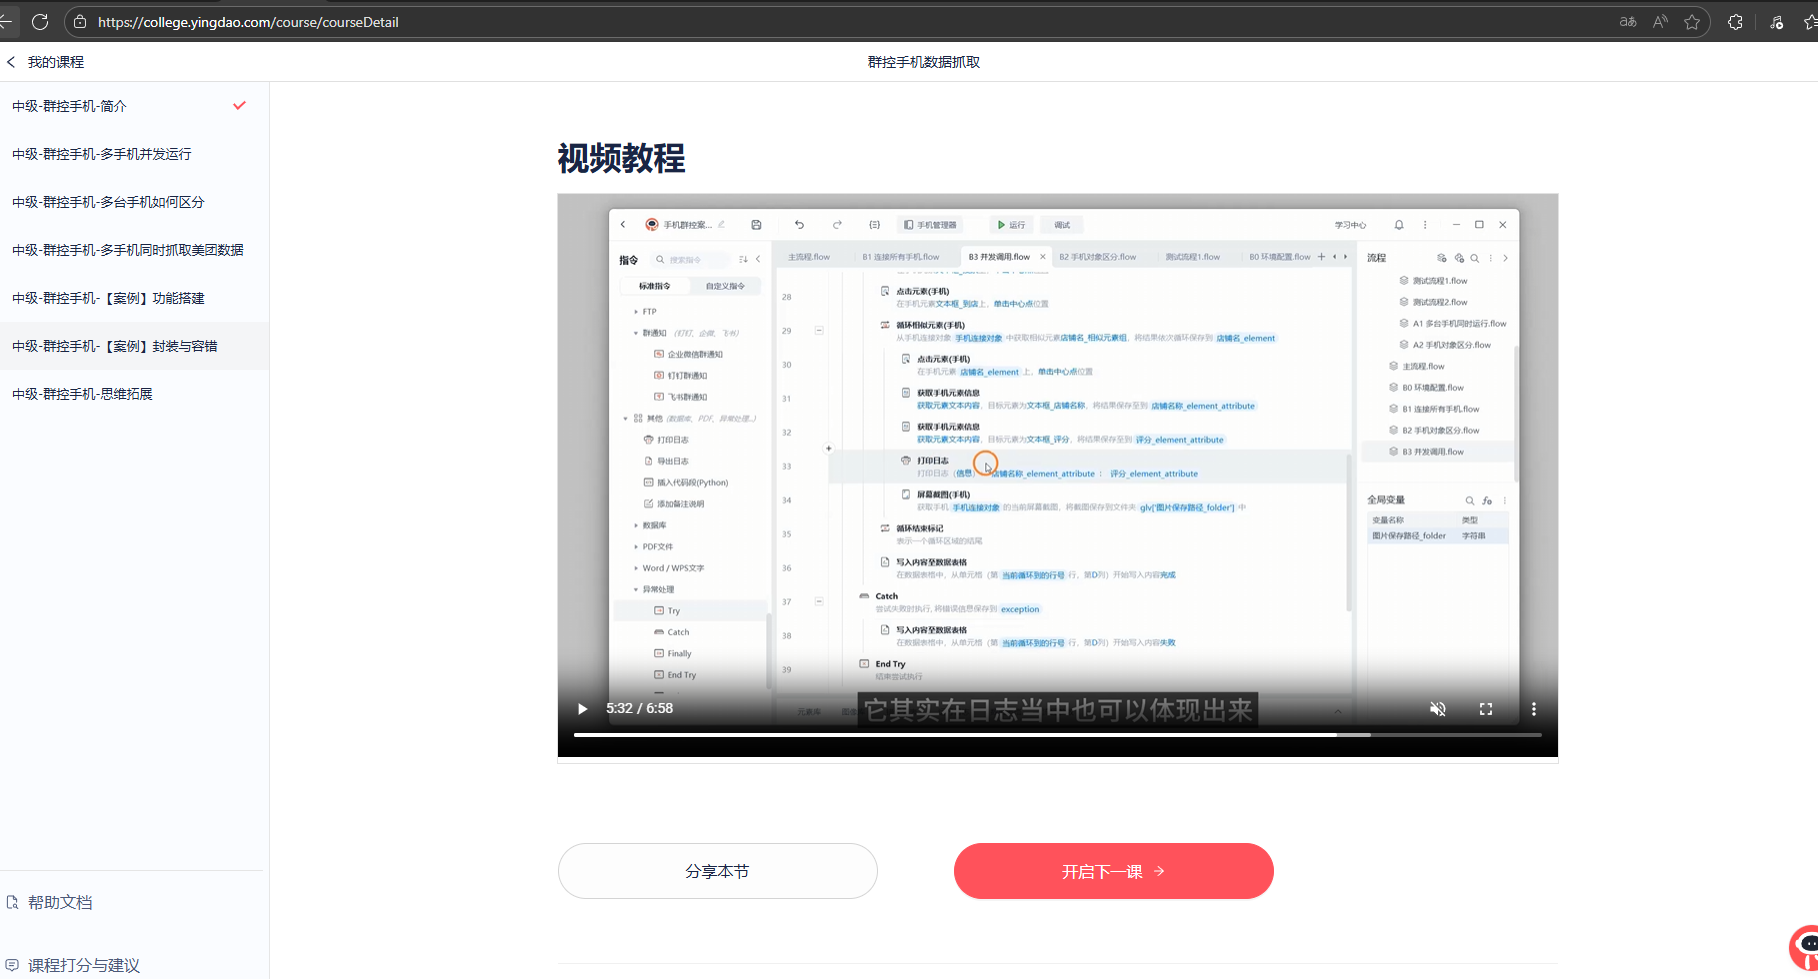
Task: Open 课程打分与建议 feedback
Action: click(73, 966)
